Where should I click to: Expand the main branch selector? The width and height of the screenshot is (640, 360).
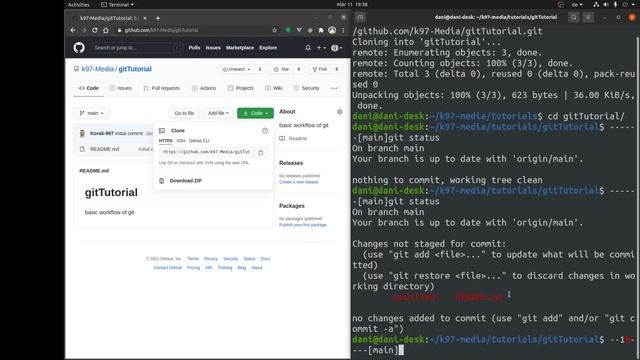[x=91, y=113]
